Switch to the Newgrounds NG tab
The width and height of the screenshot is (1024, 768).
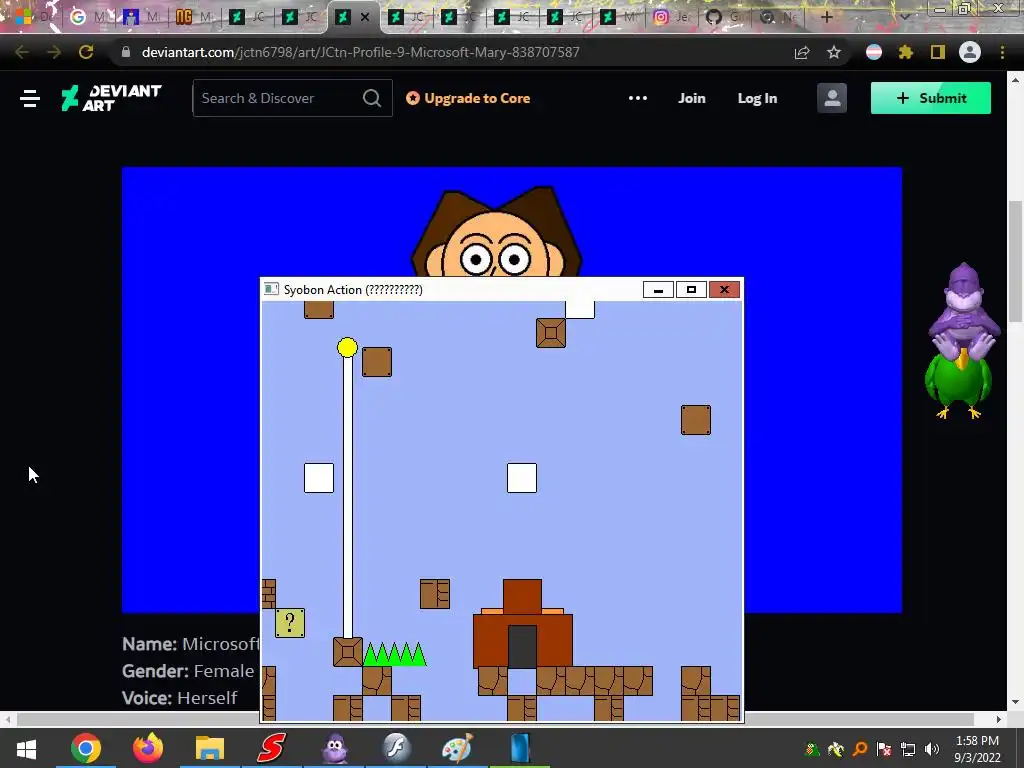193,17
